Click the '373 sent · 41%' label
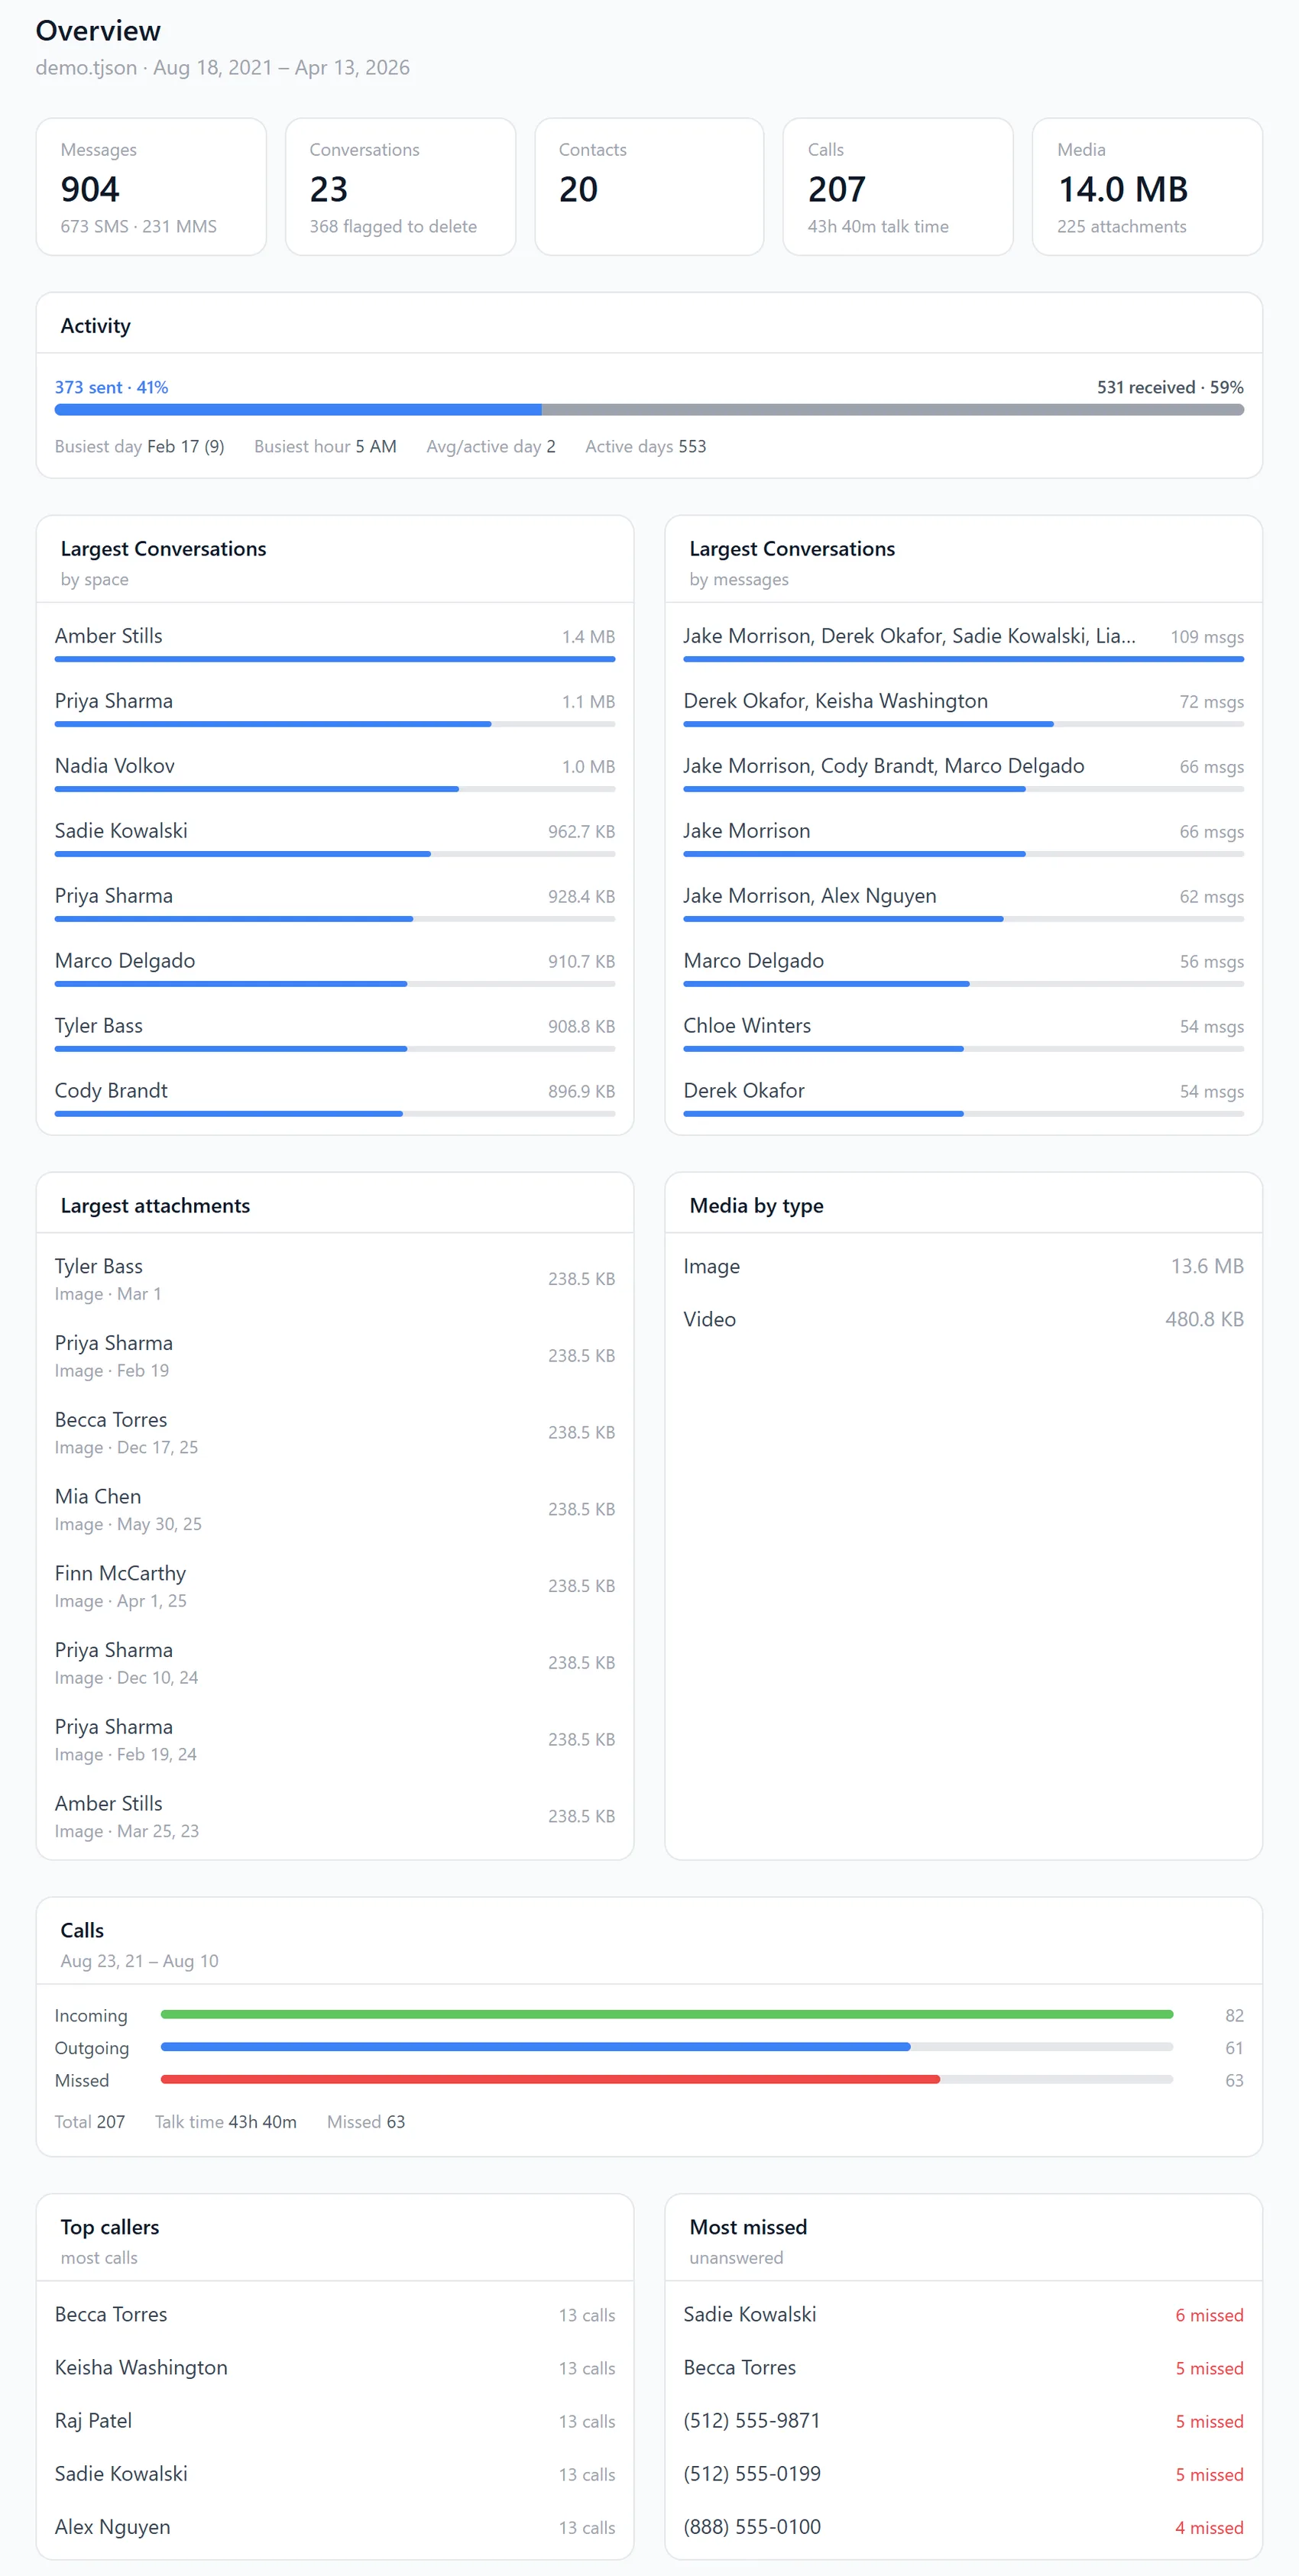The height and width of the screenshot is (2576, 1299). (111, 387)
